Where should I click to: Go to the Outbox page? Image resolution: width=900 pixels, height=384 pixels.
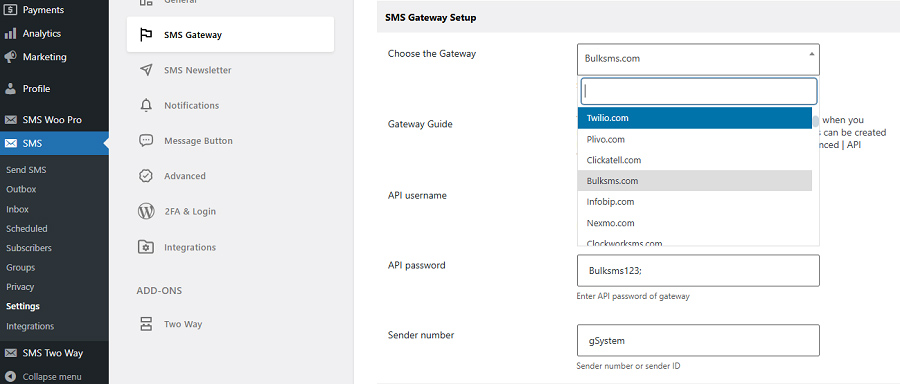[x=21, y=189]
